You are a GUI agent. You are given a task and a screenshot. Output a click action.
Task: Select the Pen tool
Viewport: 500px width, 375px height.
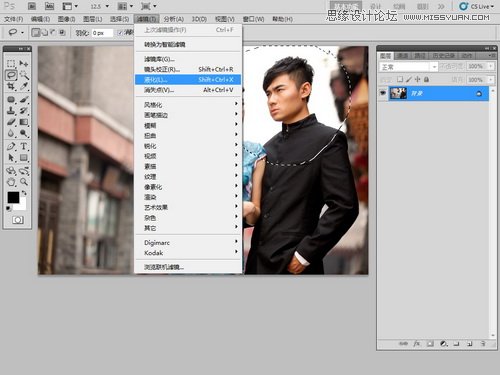(x=11, y=146)
